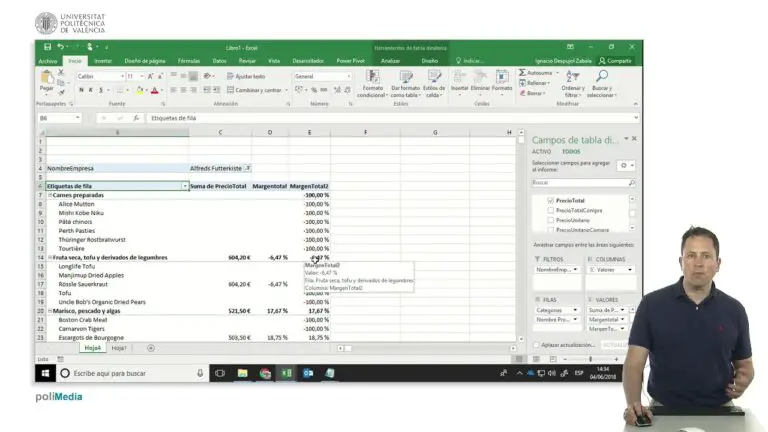Open Suma de P... value field dropdown
Viewport: 768px width, 432px height.
pos(622,310)
